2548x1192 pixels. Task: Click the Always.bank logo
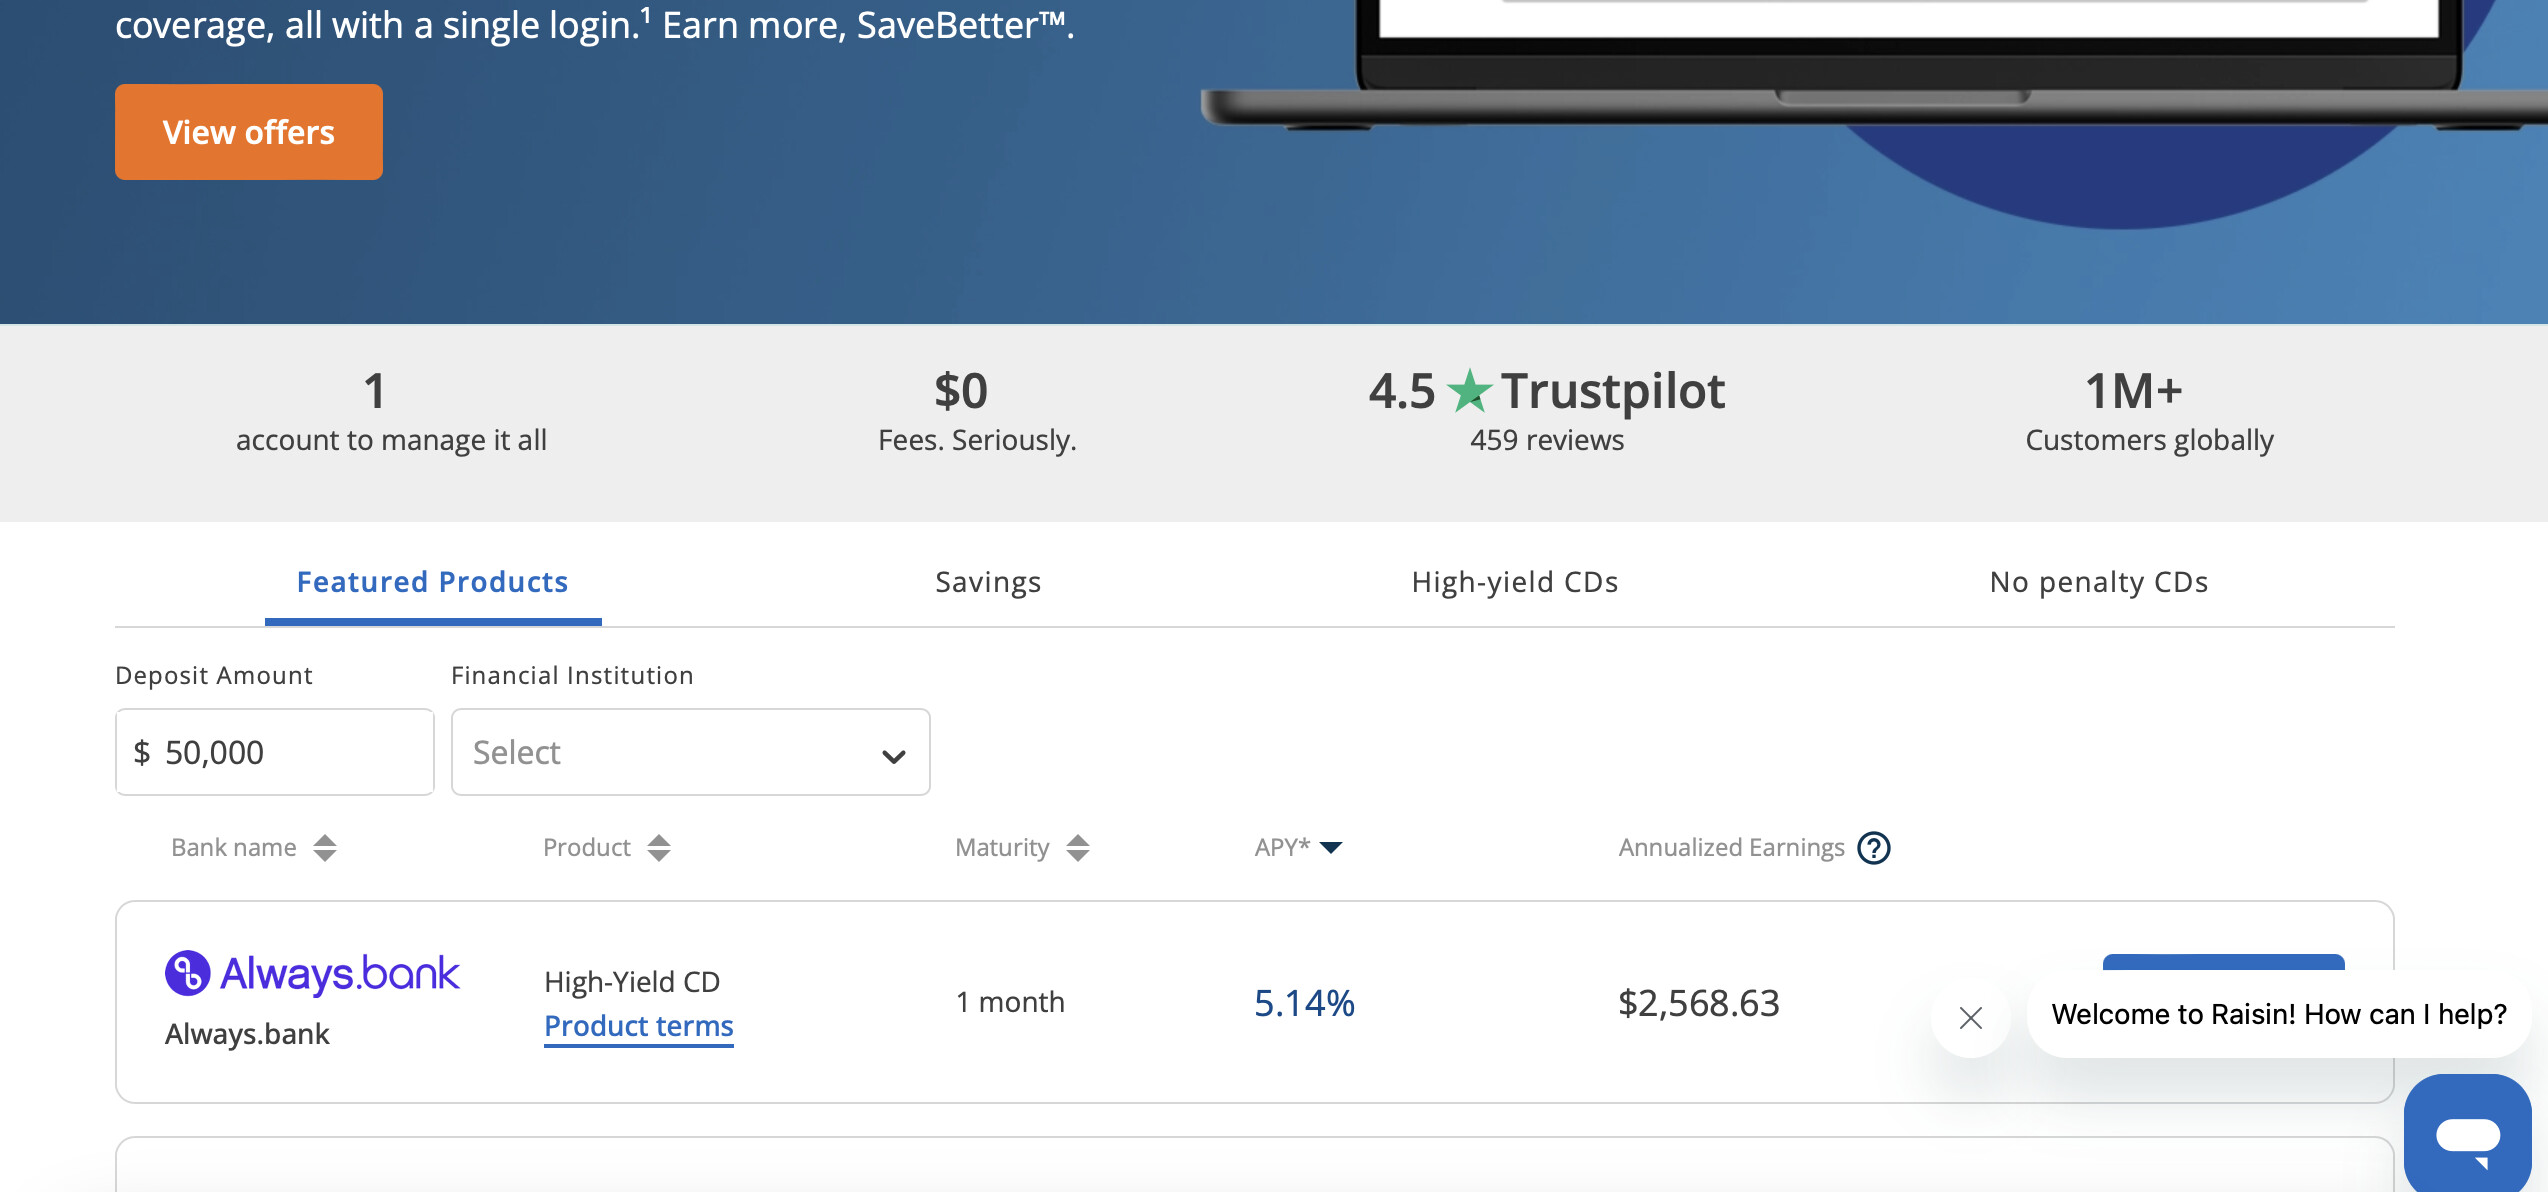(x=312, y=973)
